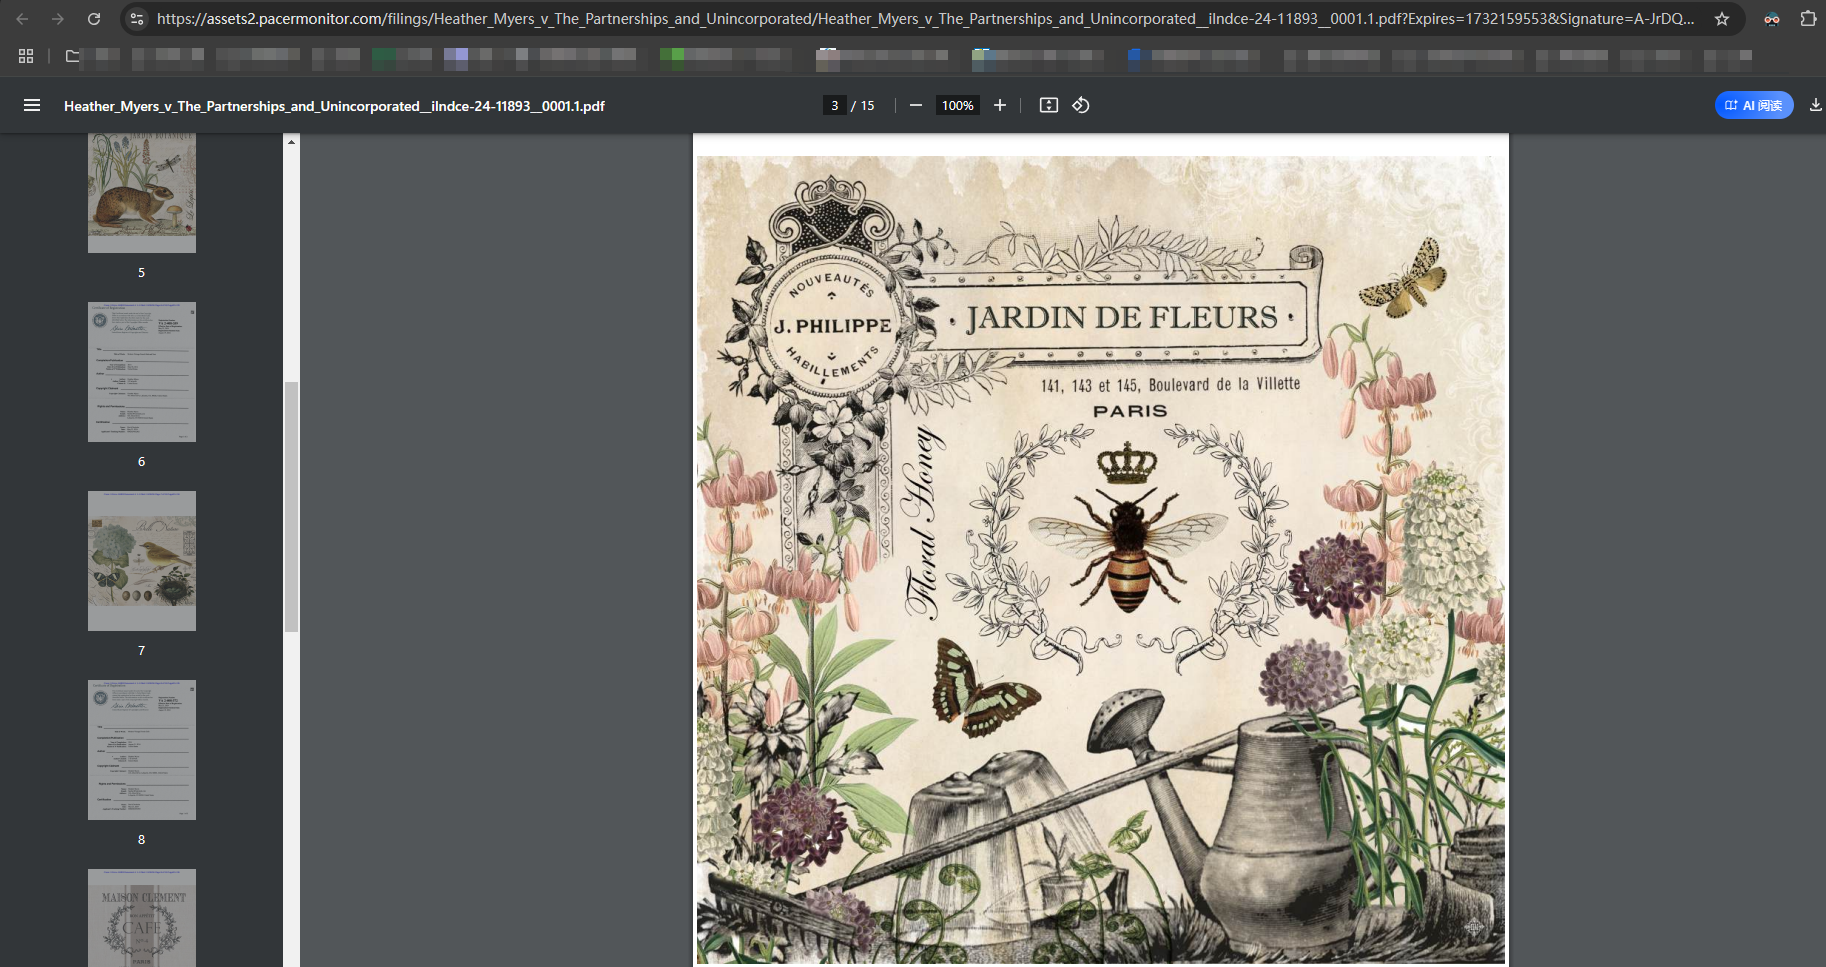Open page 5 rabbit thumbnail
Image resolution: width=1826 pixels, height=967 pixels.
[x=142, y=193]
